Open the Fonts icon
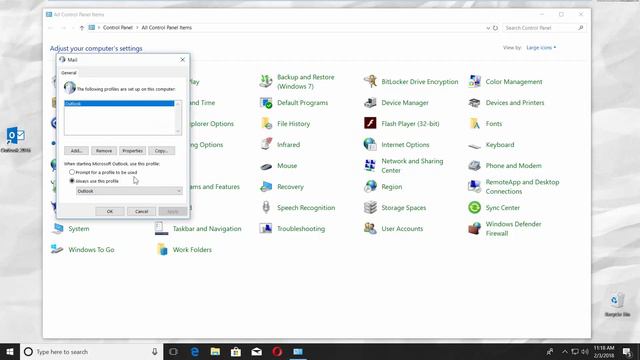Screen dimensions: 640x360 [474, 123]
